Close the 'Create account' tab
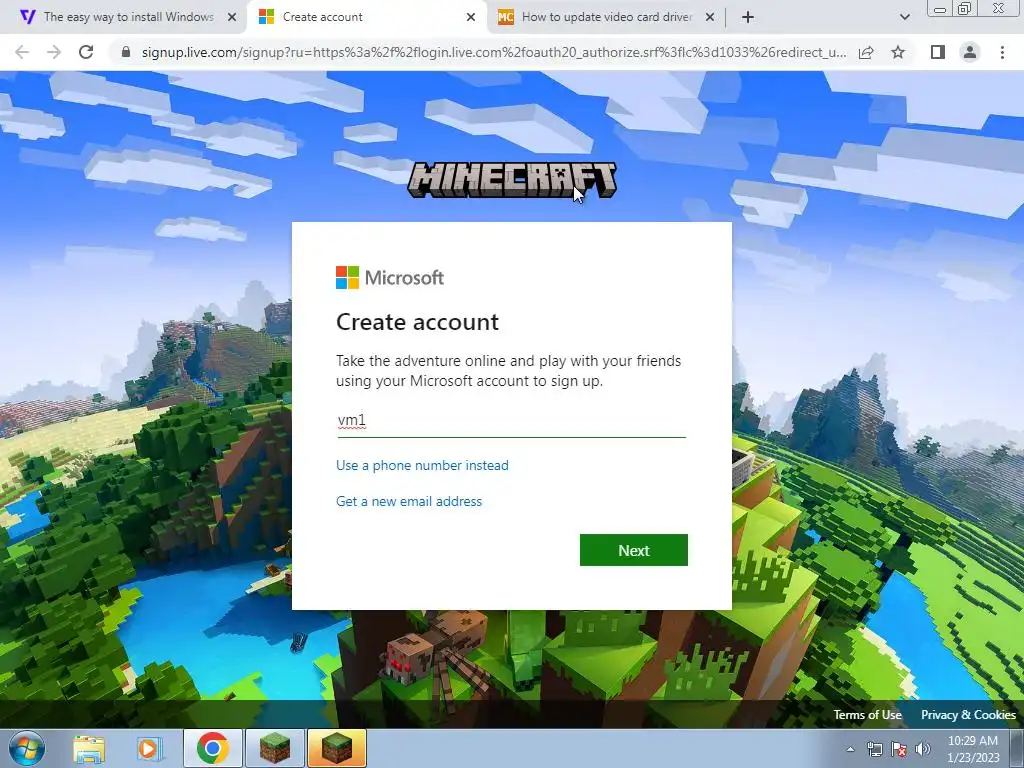The width and height of the screenshot is (1024, 768). pyautogui.click(x=471, y=17)
